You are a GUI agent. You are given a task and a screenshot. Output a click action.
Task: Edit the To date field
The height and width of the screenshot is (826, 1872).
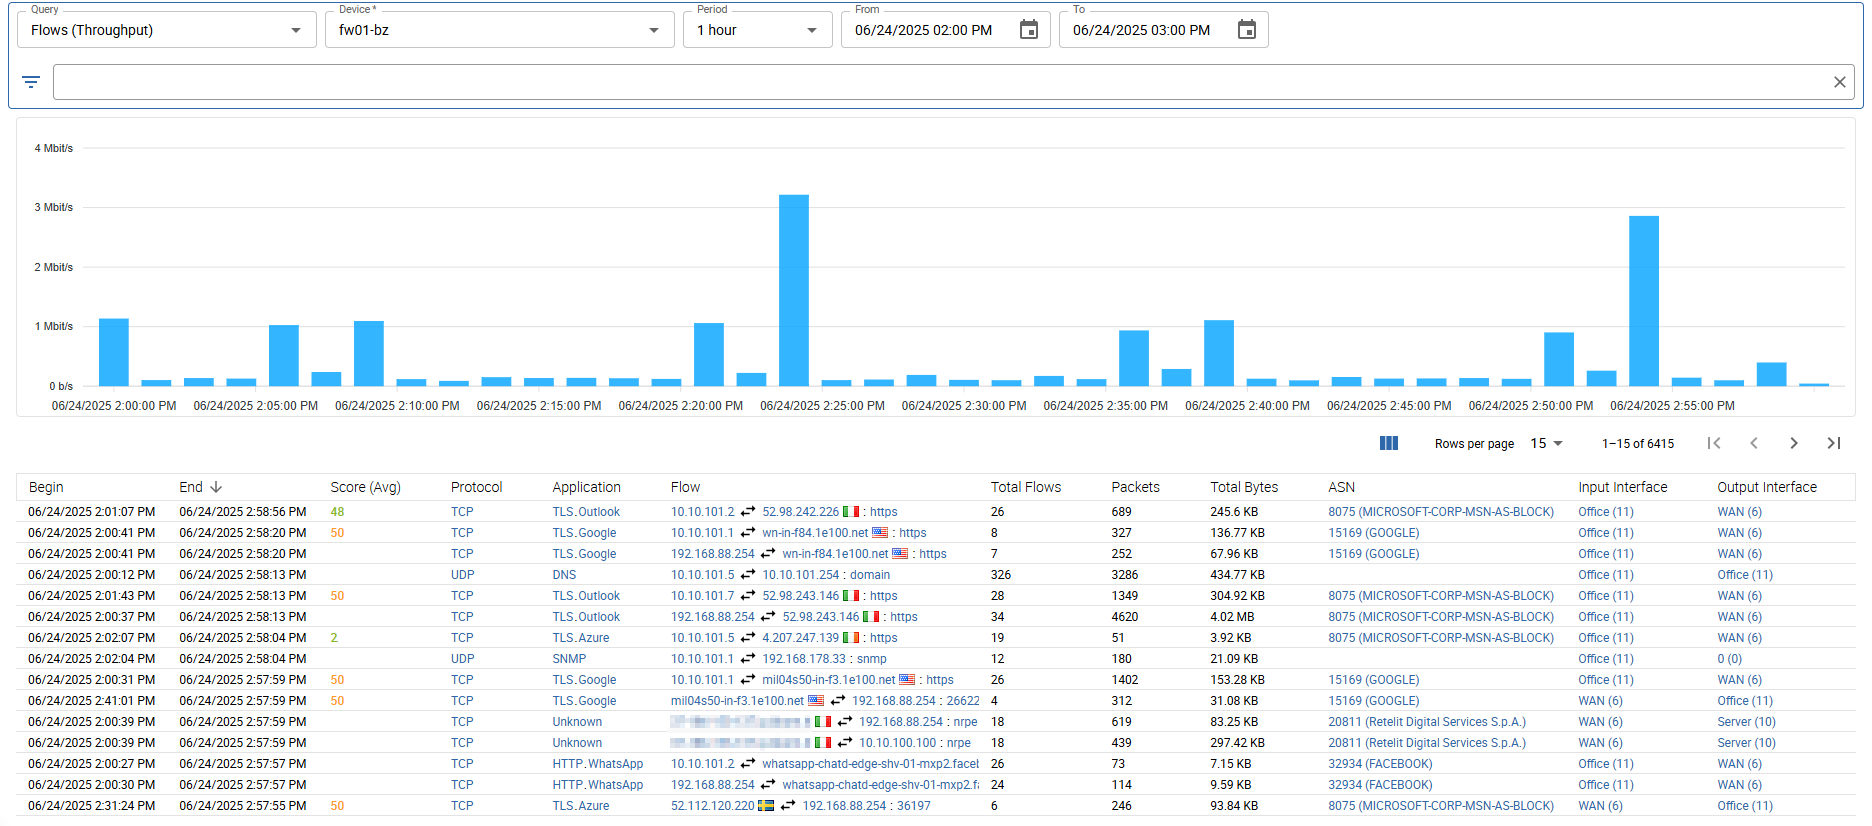(x=1141, y=30)
